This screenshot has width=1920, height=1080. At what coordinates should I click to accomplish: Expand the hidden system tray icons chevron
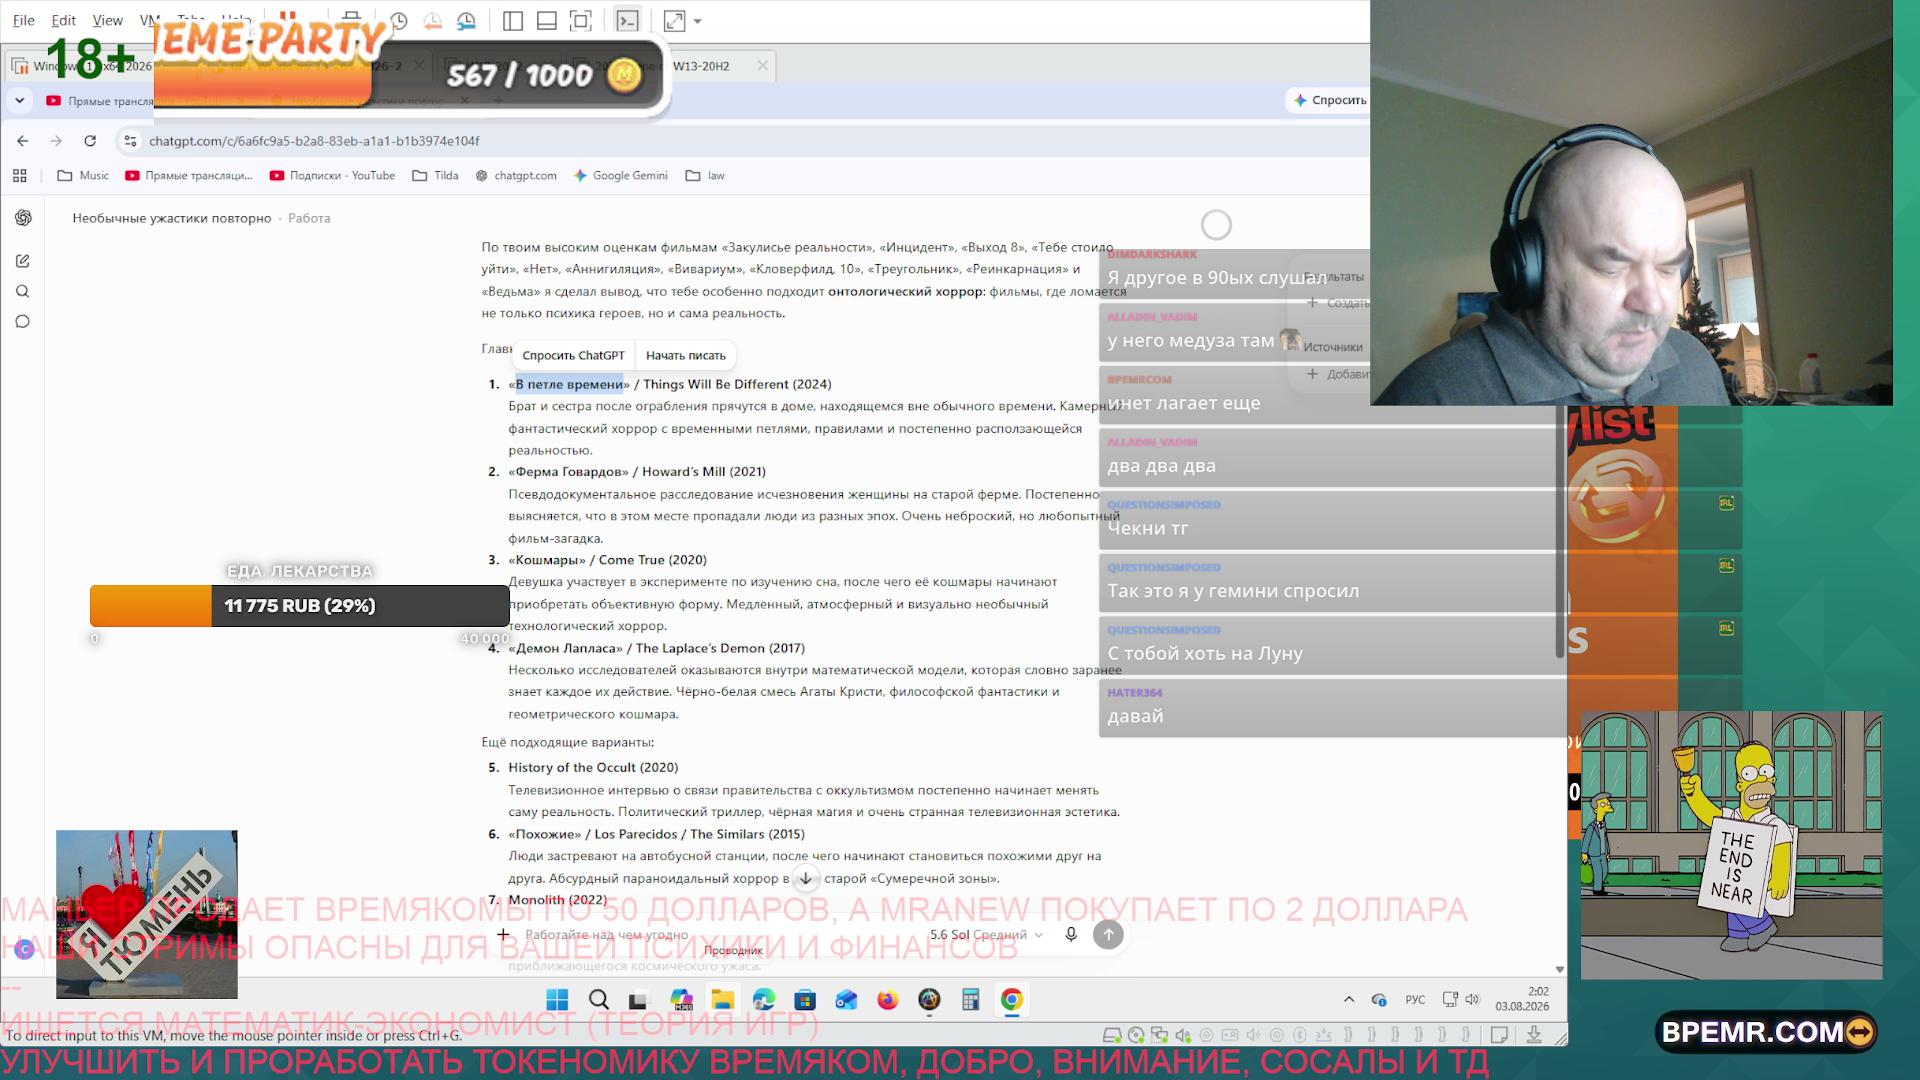[x=1349, y=1000]
